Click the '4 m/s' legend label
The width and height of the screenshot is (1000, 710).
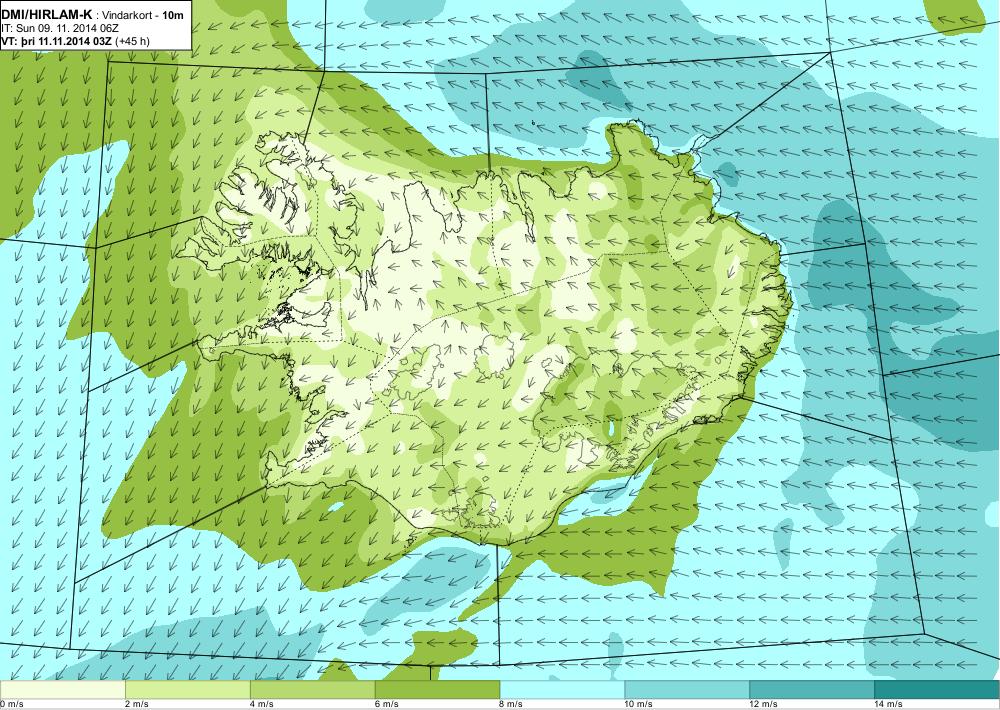click(x=262, y=704)
